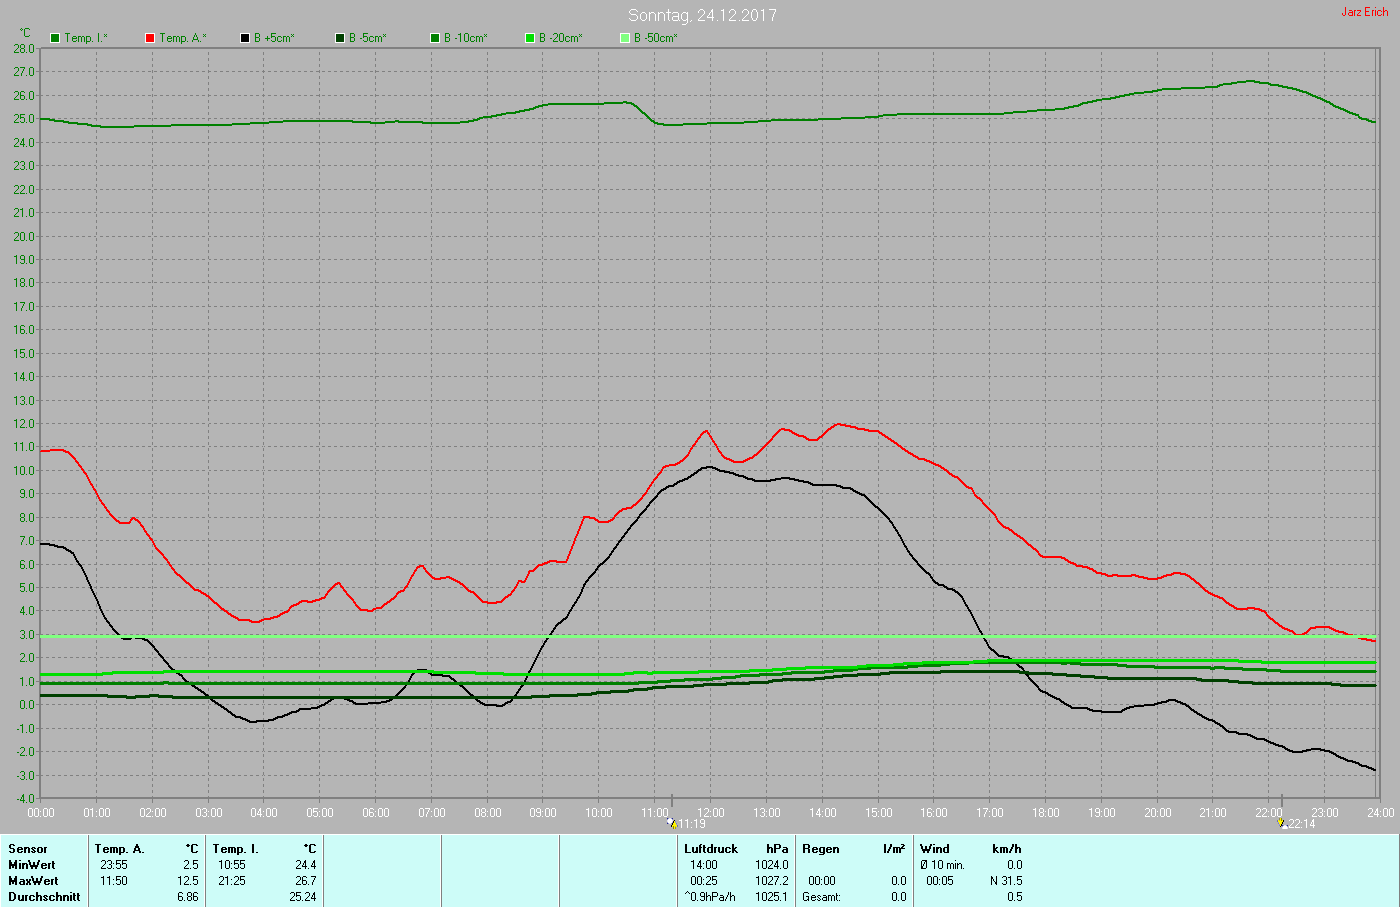Click the B -50cm light green swatch
Viewport: 1400px width, 907px height.
point(625,38)
